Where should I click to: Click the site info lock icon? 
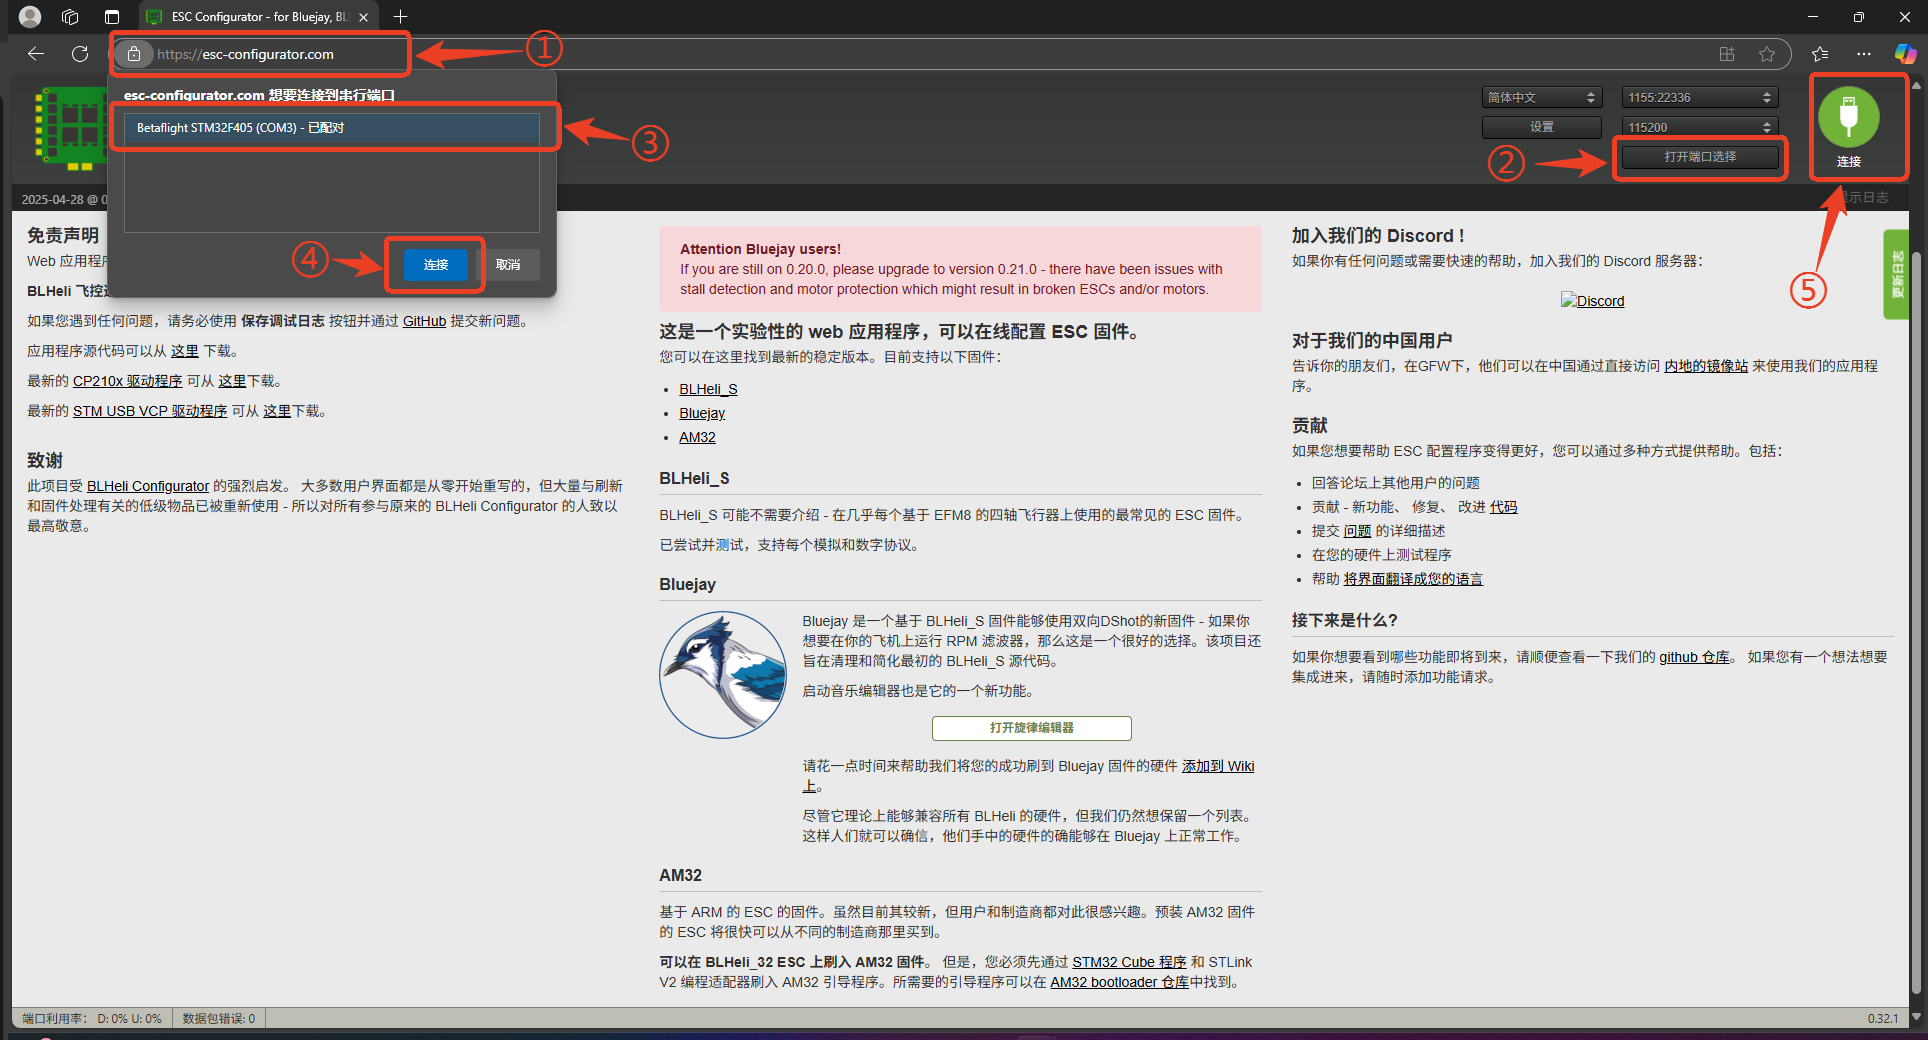click(x=134, y=54)
